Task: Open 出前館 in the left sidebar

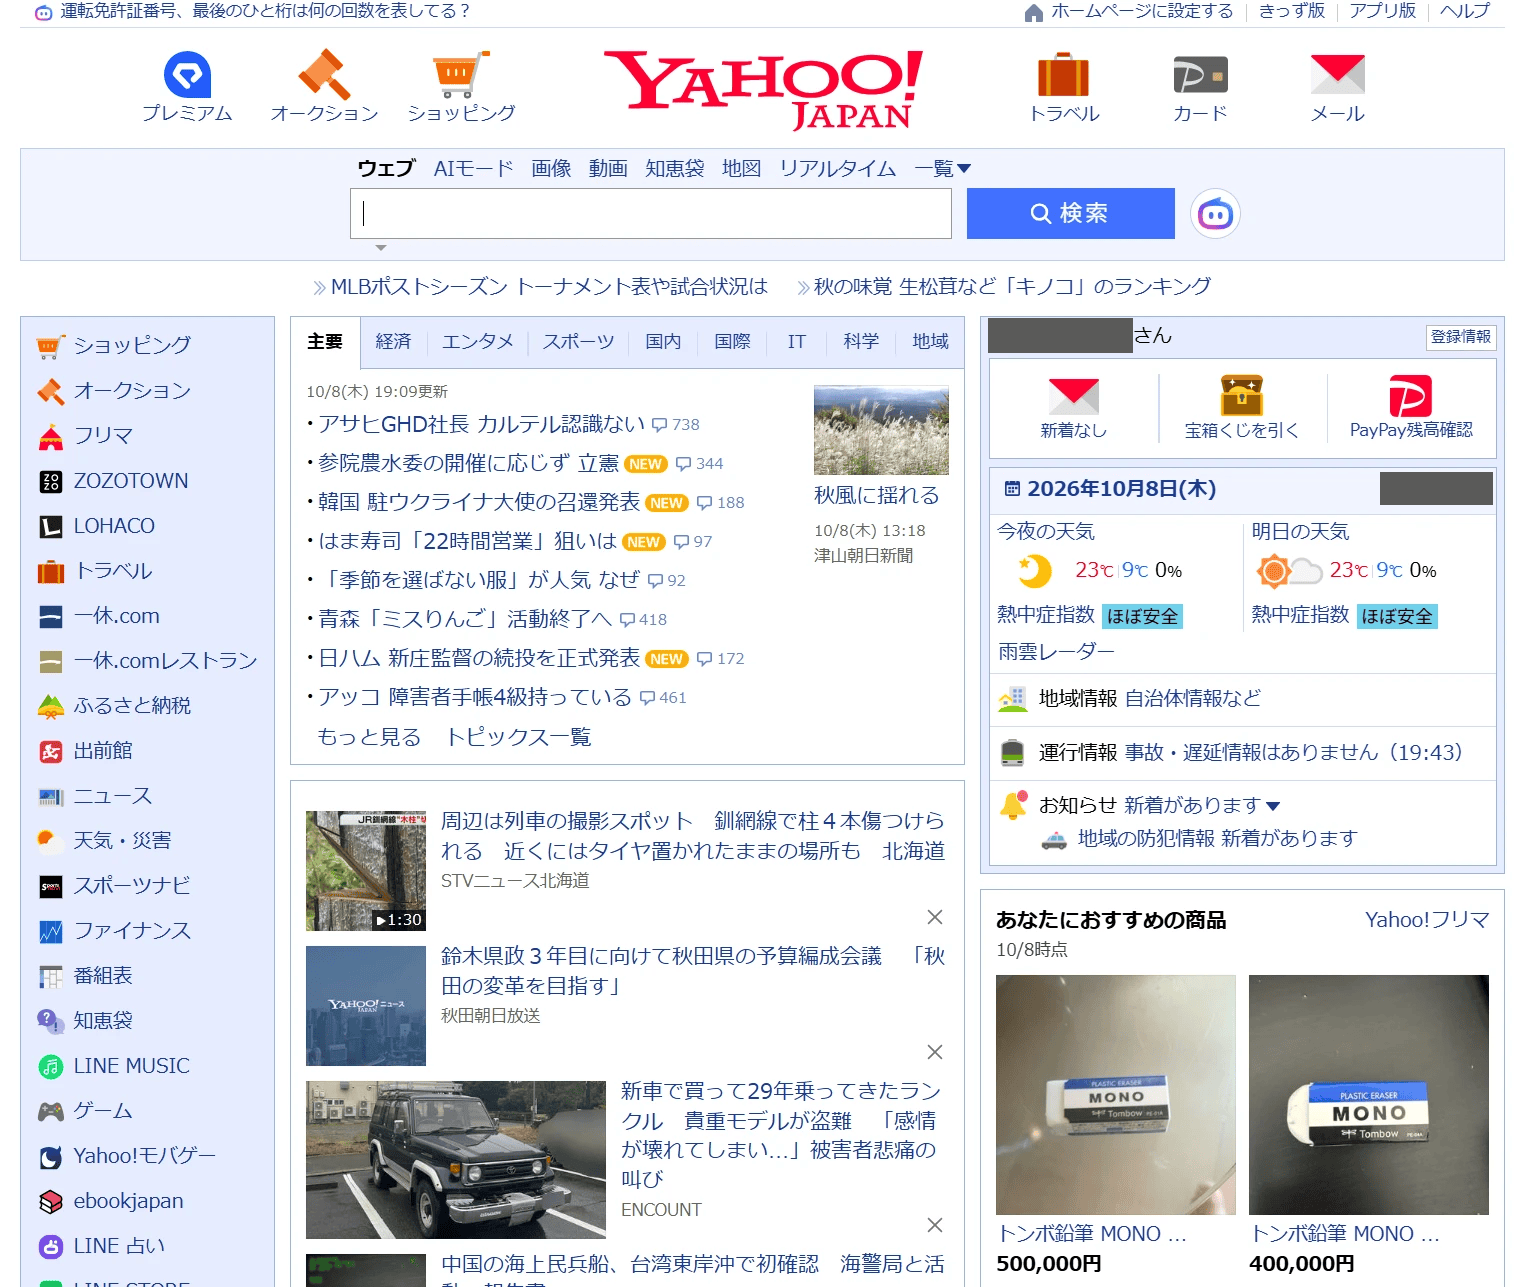Action: (103, 751)
